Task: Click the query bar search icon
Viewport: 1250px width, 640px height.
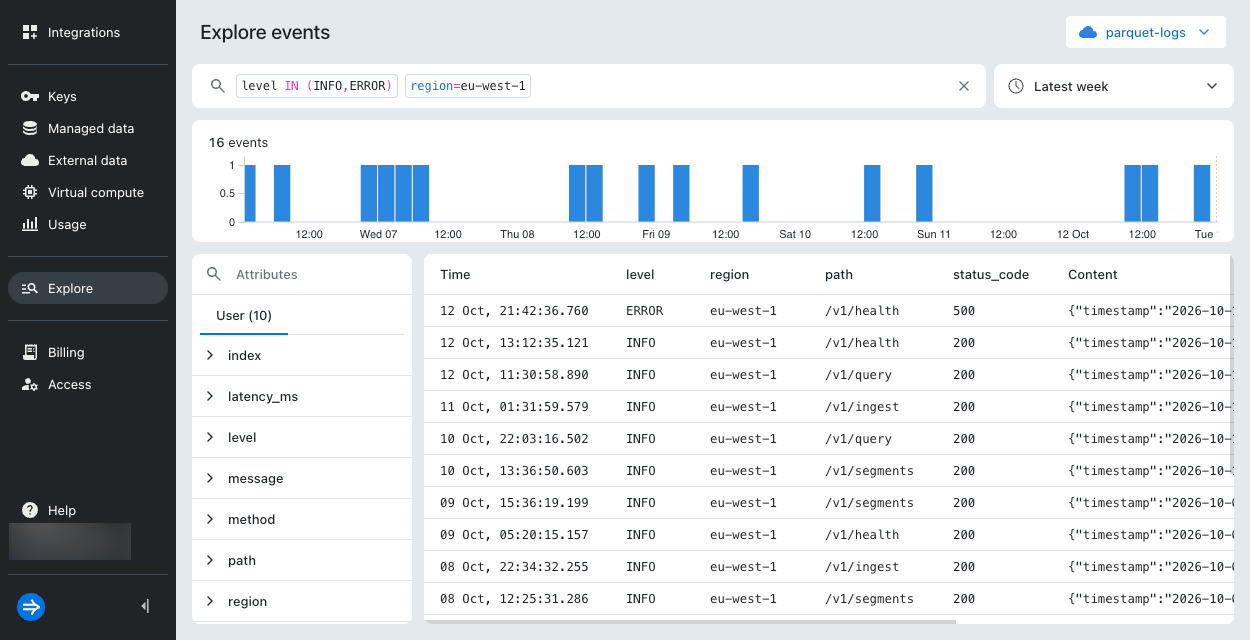Action: 217,86
